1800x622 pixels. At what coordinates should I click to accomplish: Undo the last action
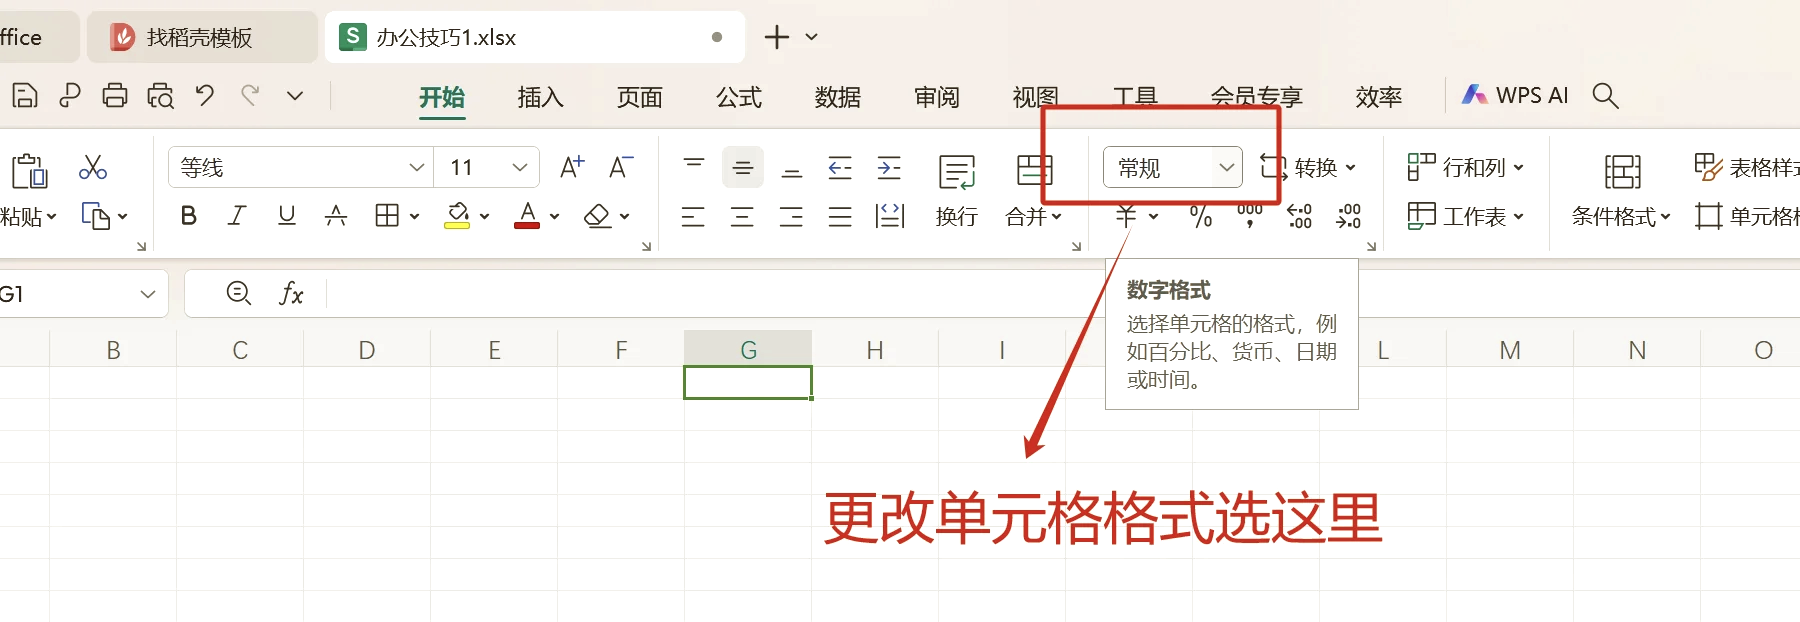click(205, 96)
